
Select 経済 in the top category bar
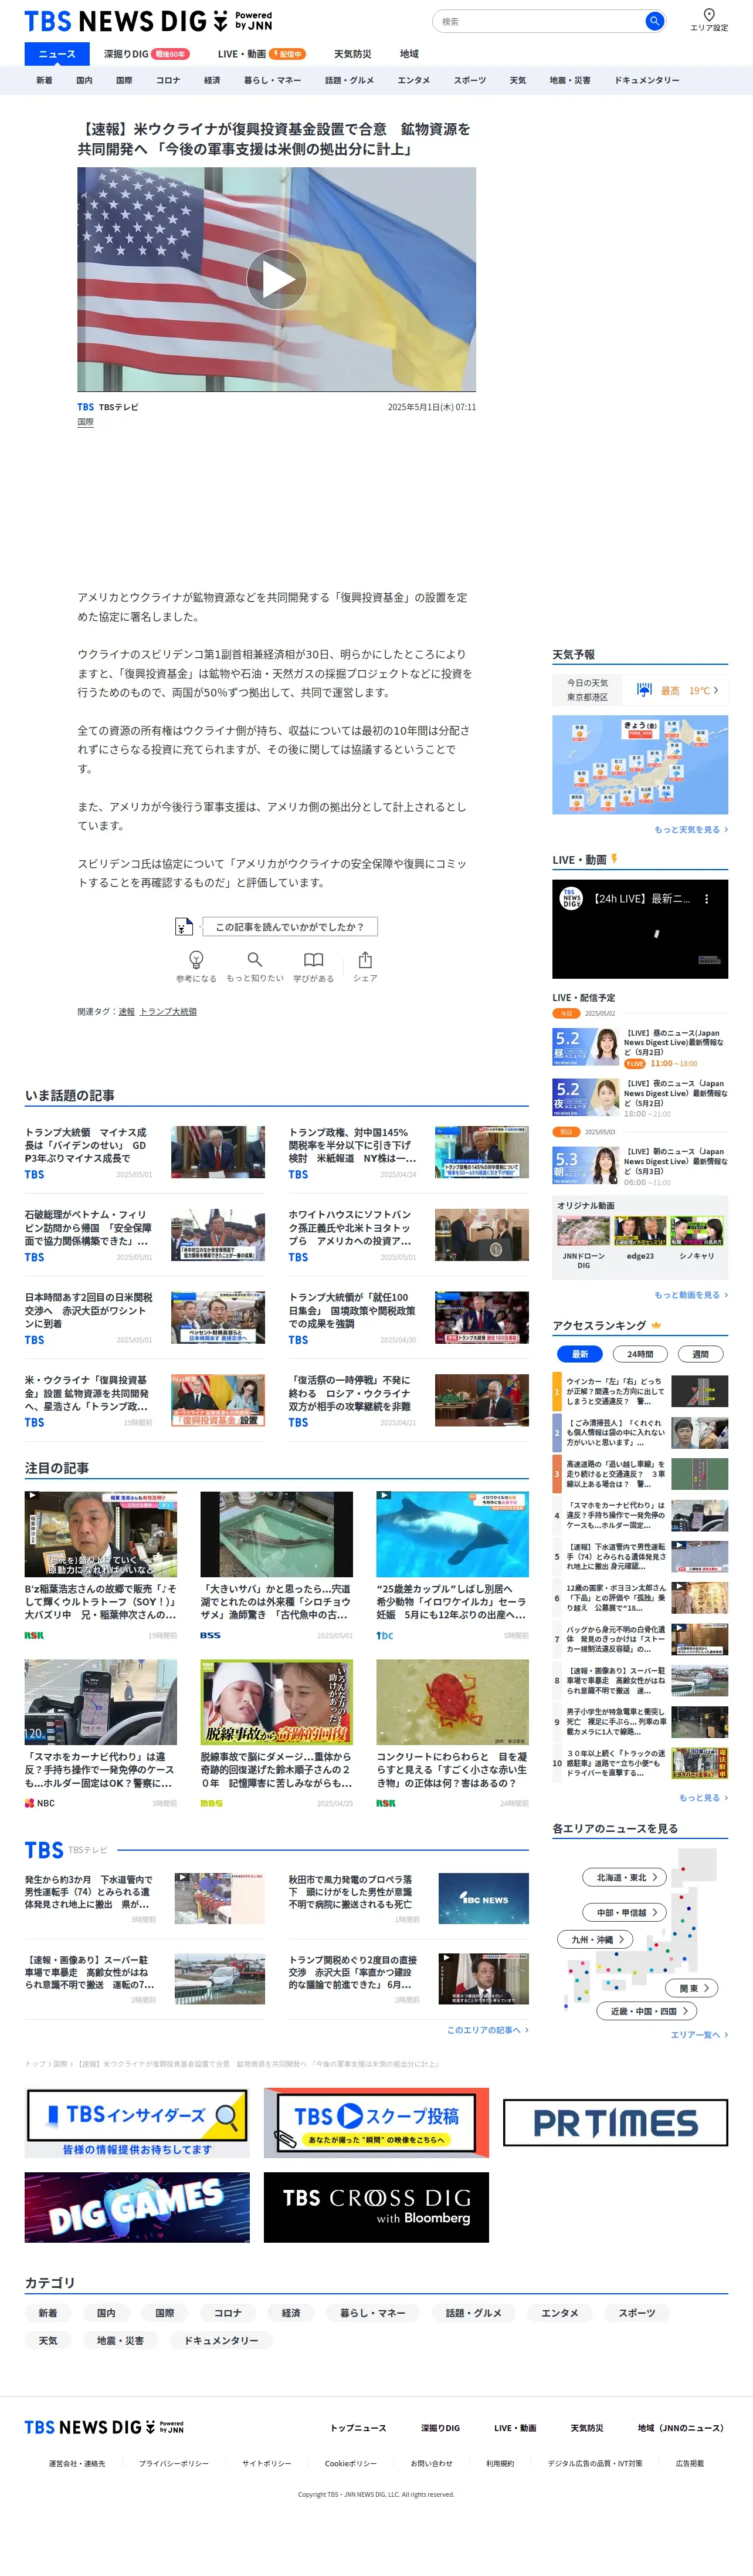(212, 80)
